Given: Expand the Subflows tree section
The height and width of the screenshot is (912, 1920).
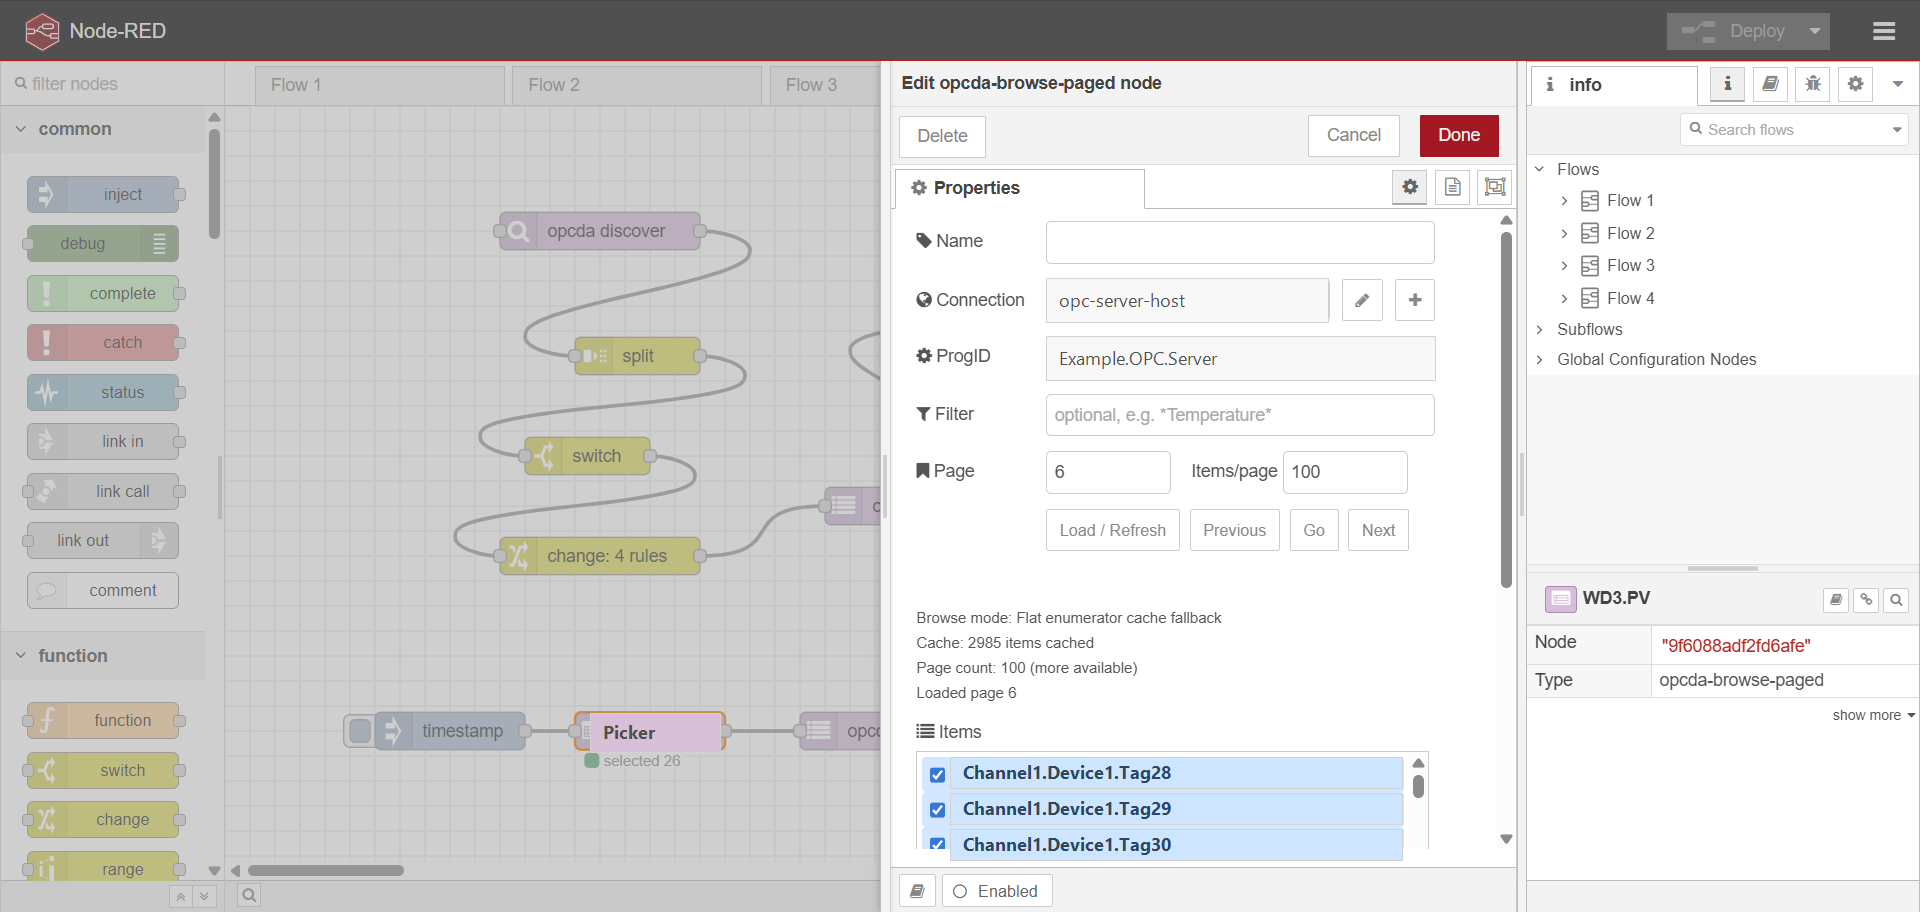Looking at the screenshot, I should [1540, 329].
